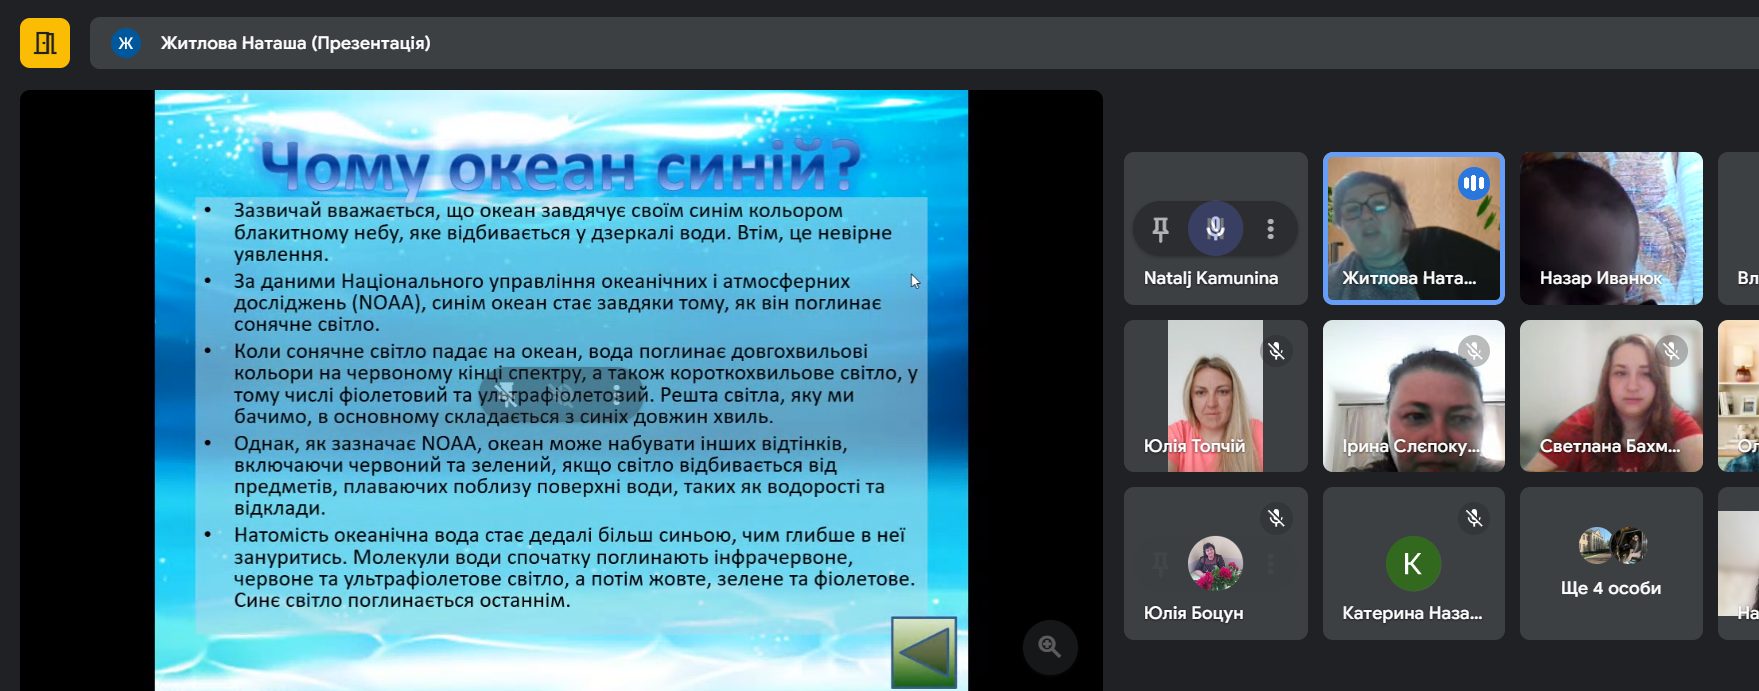Click the yellow Meet icon in top-left corner

(x=45, y=43)
